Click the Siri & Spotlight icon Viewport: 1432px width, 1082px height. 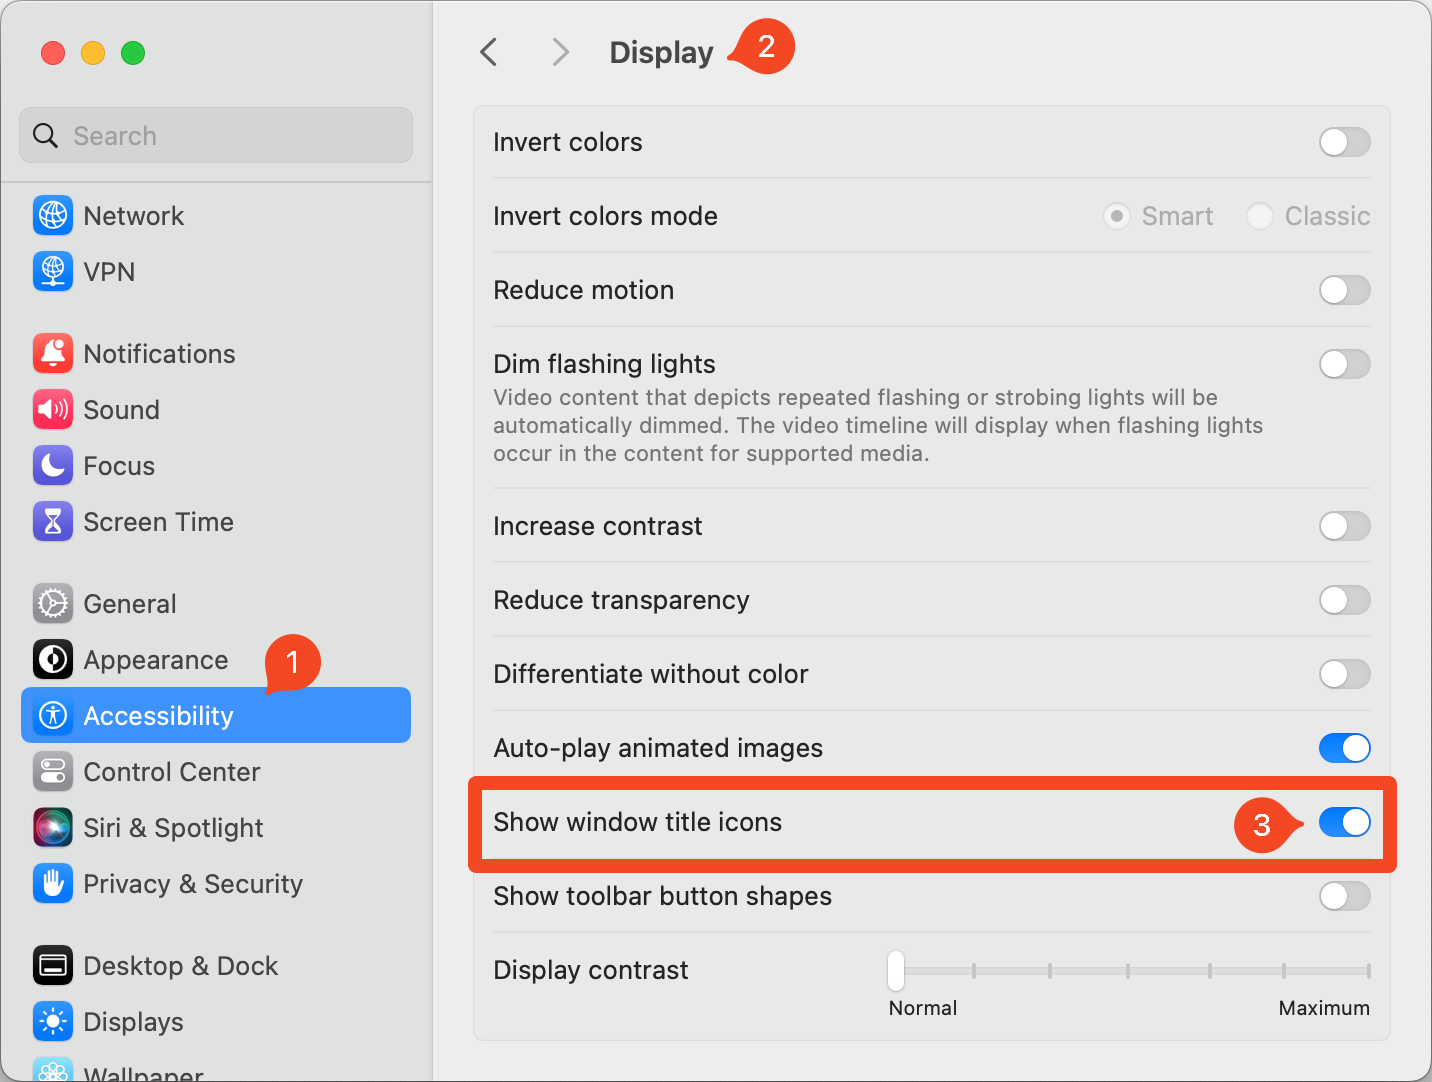[53, 828]
